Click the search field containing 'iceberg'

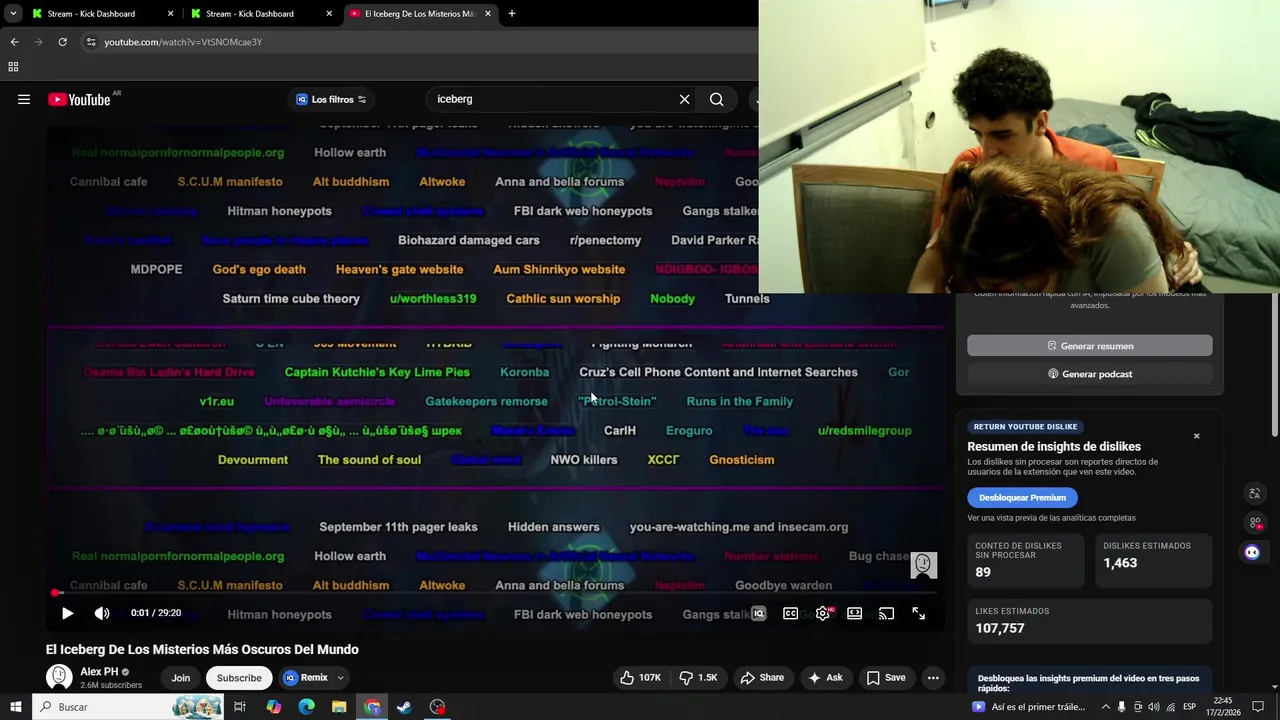pyautogui.click(x=555, y=99)
